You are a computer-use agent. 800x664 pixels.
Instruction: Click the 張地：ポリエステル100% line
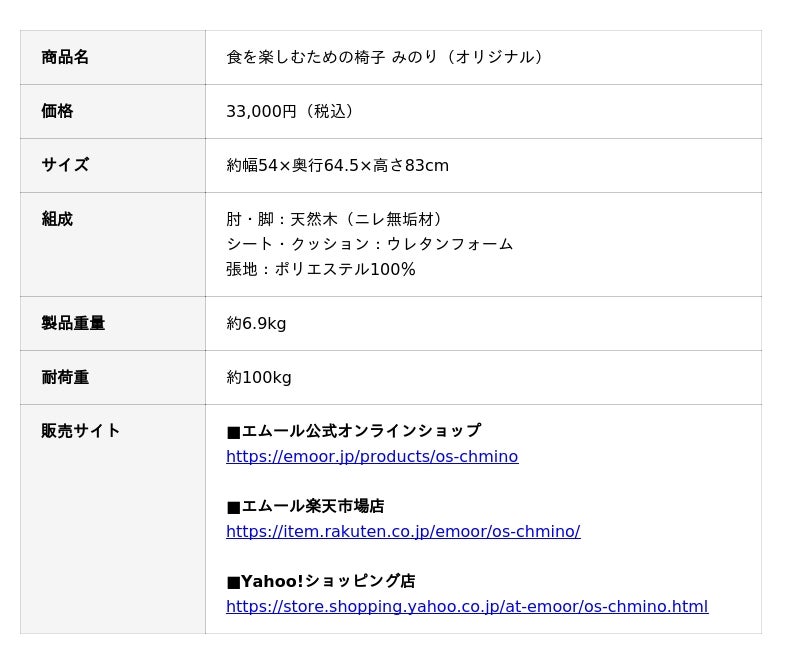point(321,269)
